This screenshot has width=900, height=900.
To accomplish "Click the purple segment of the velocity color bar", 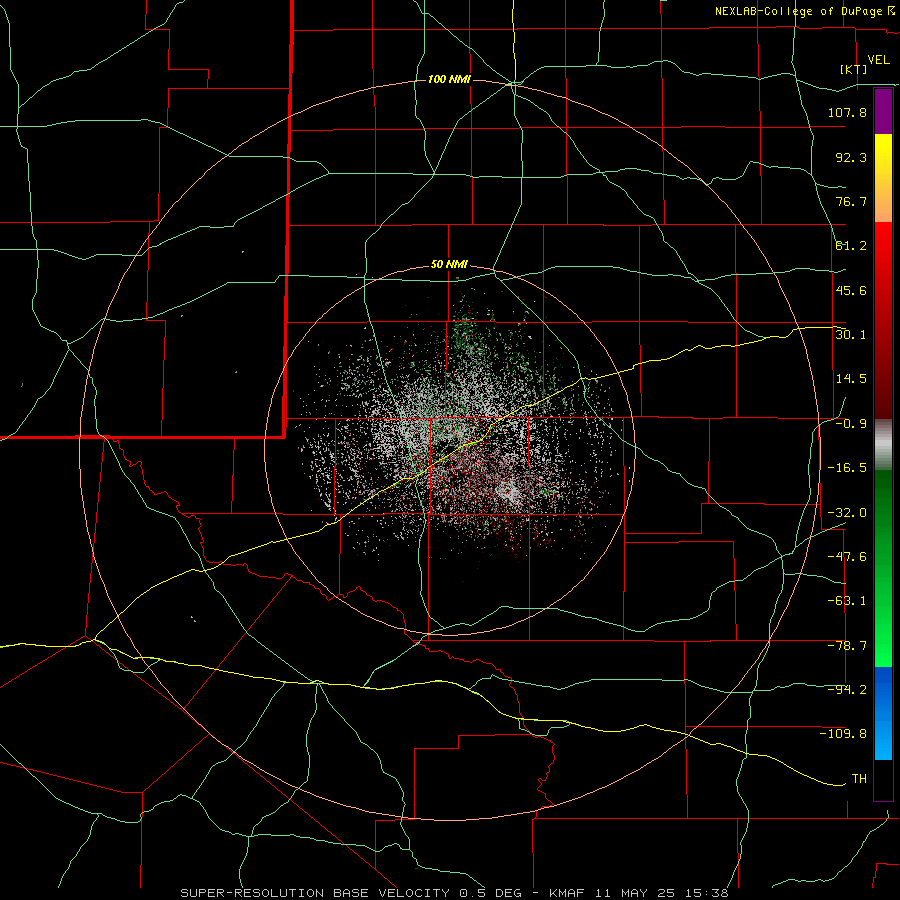I will (883, 112).
